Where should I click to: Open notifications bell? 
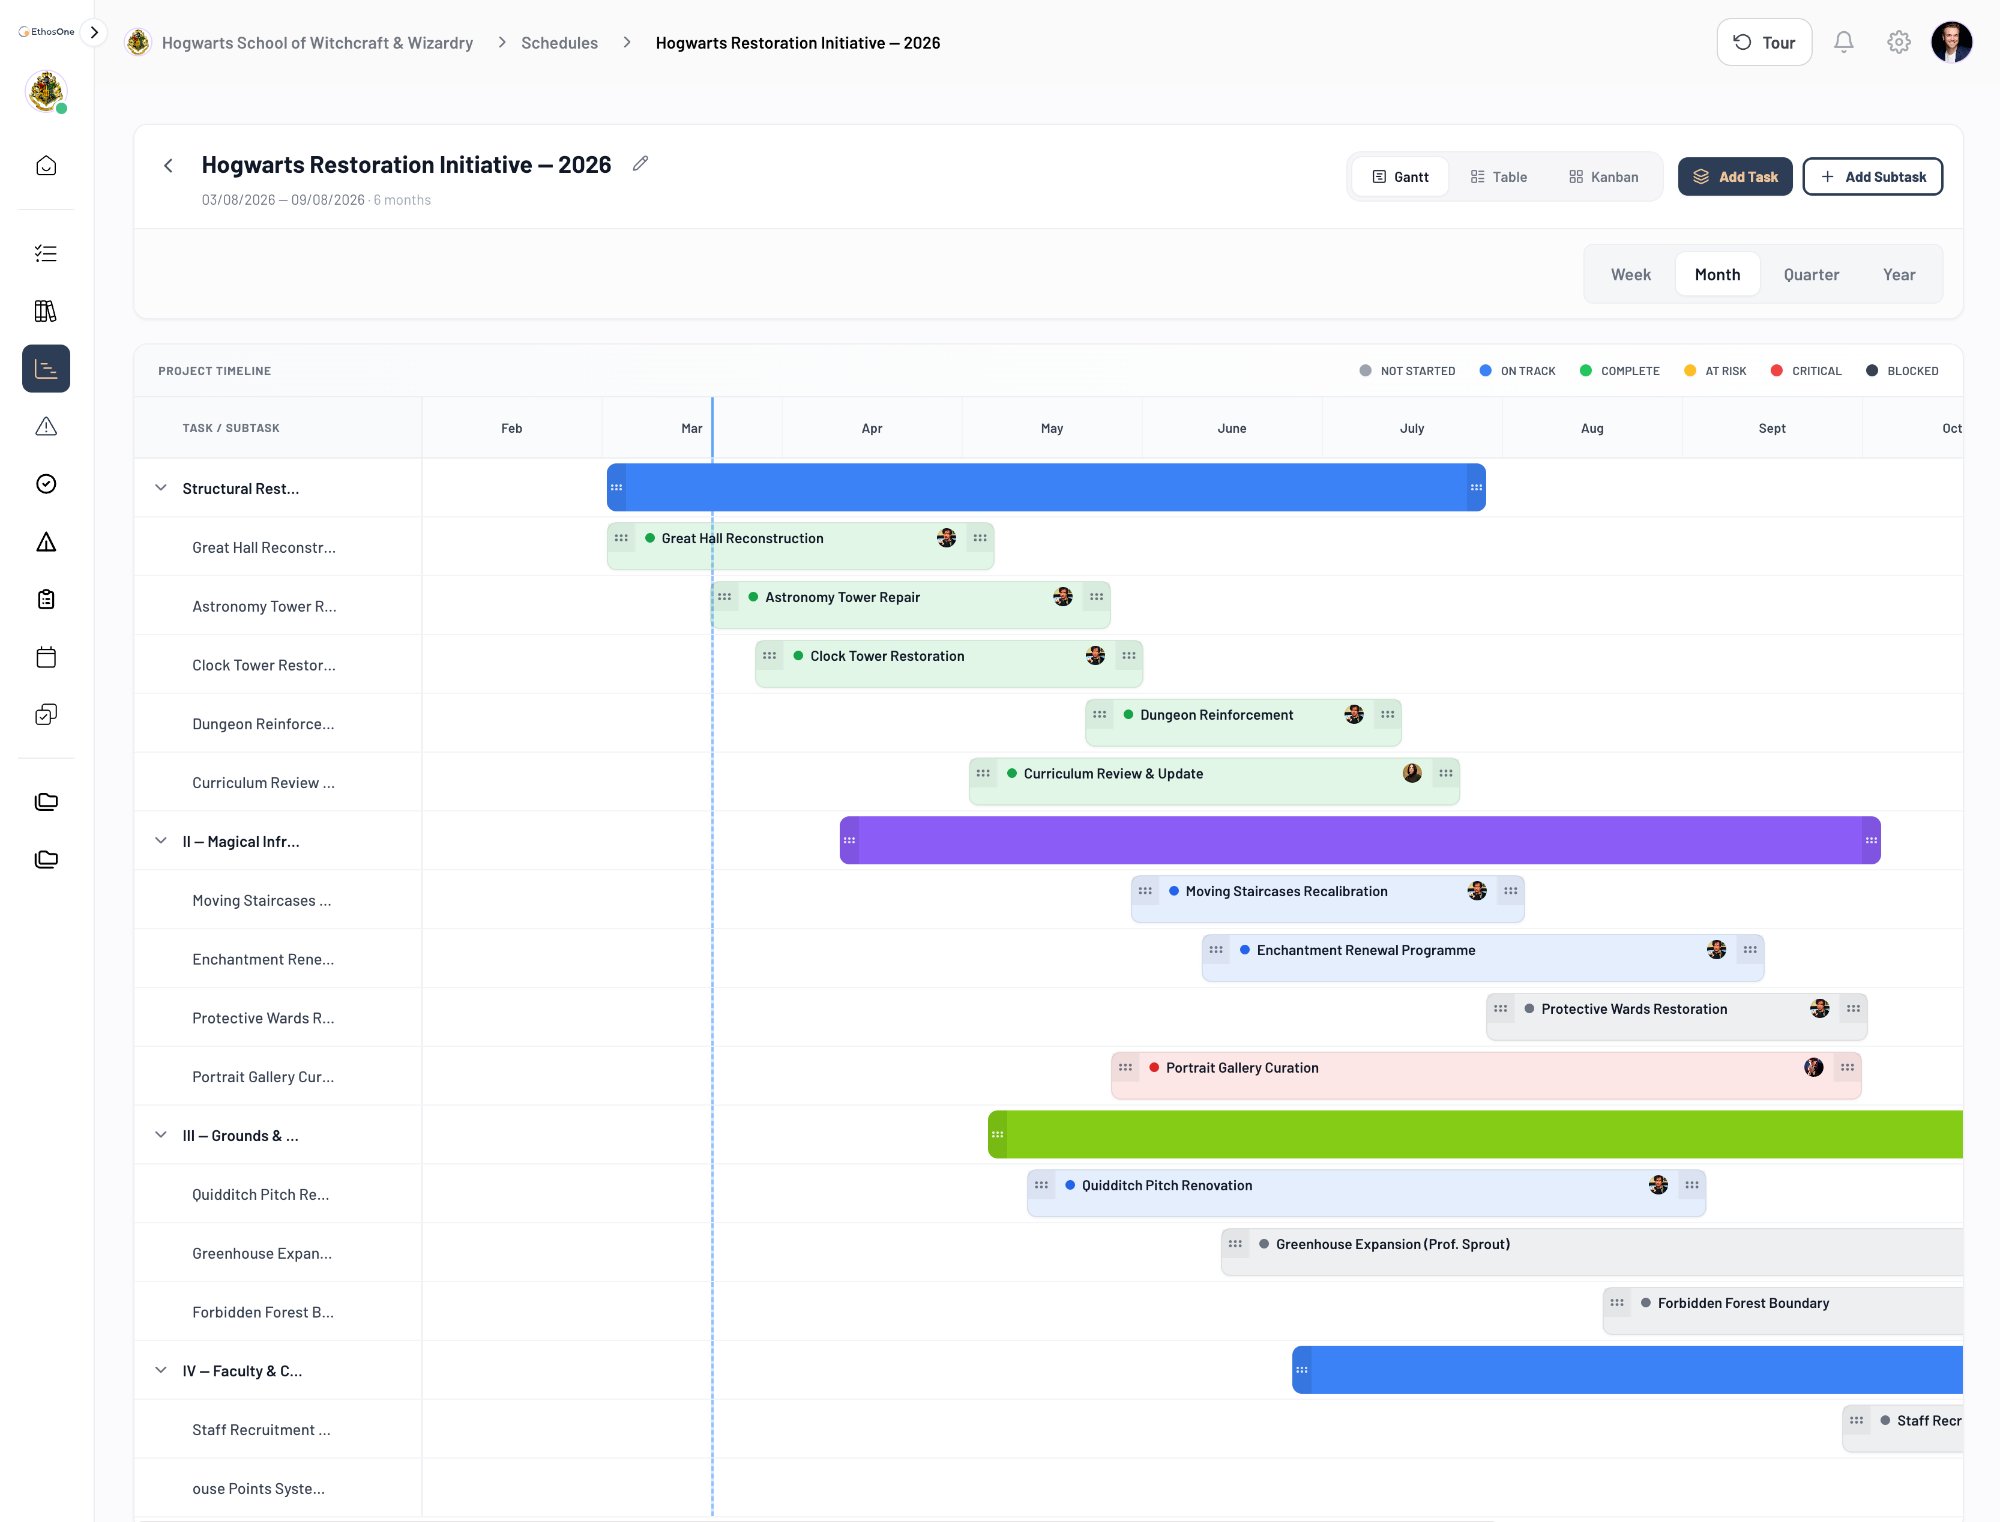[1844, 42]
